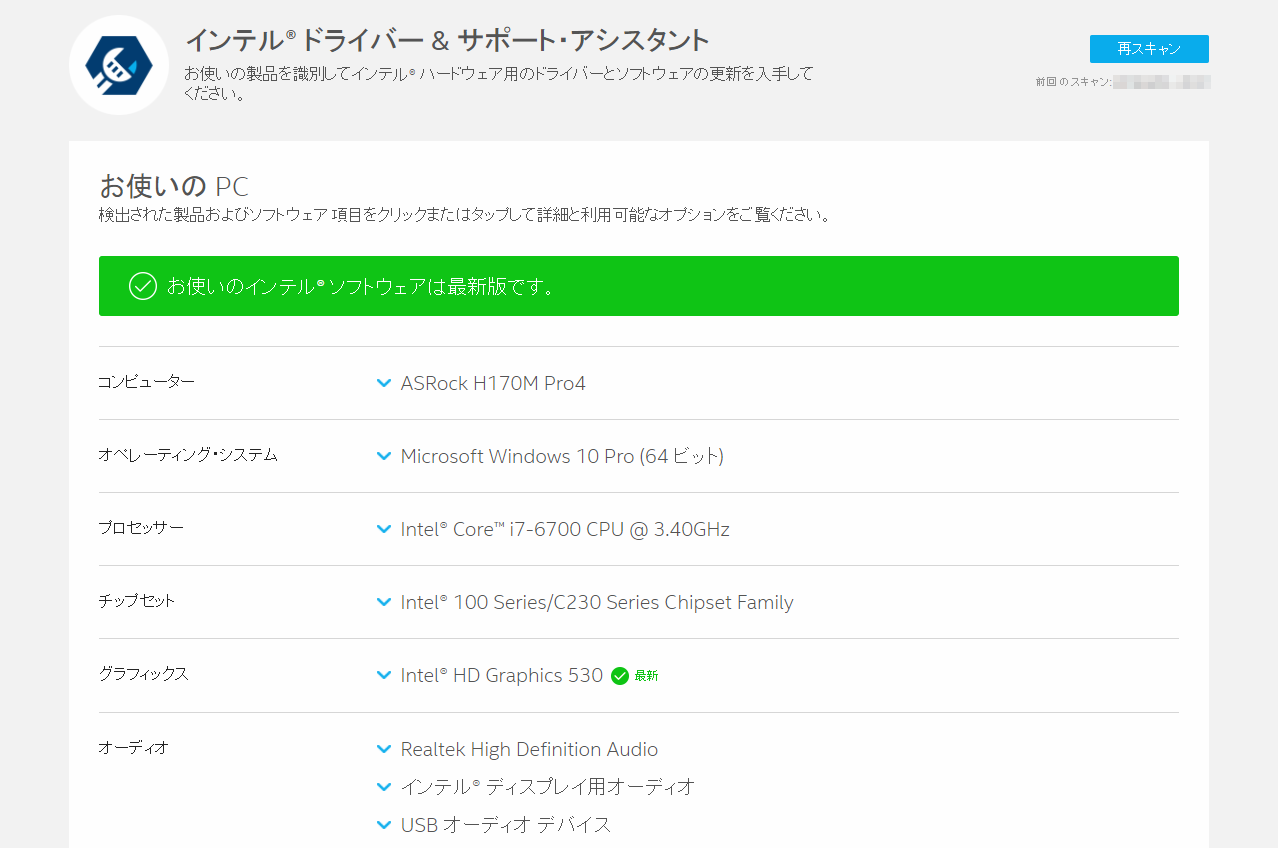
Task: Open Intel Core i7-6700 CPU @ 3.40GHz details
Action: [565, 529]
